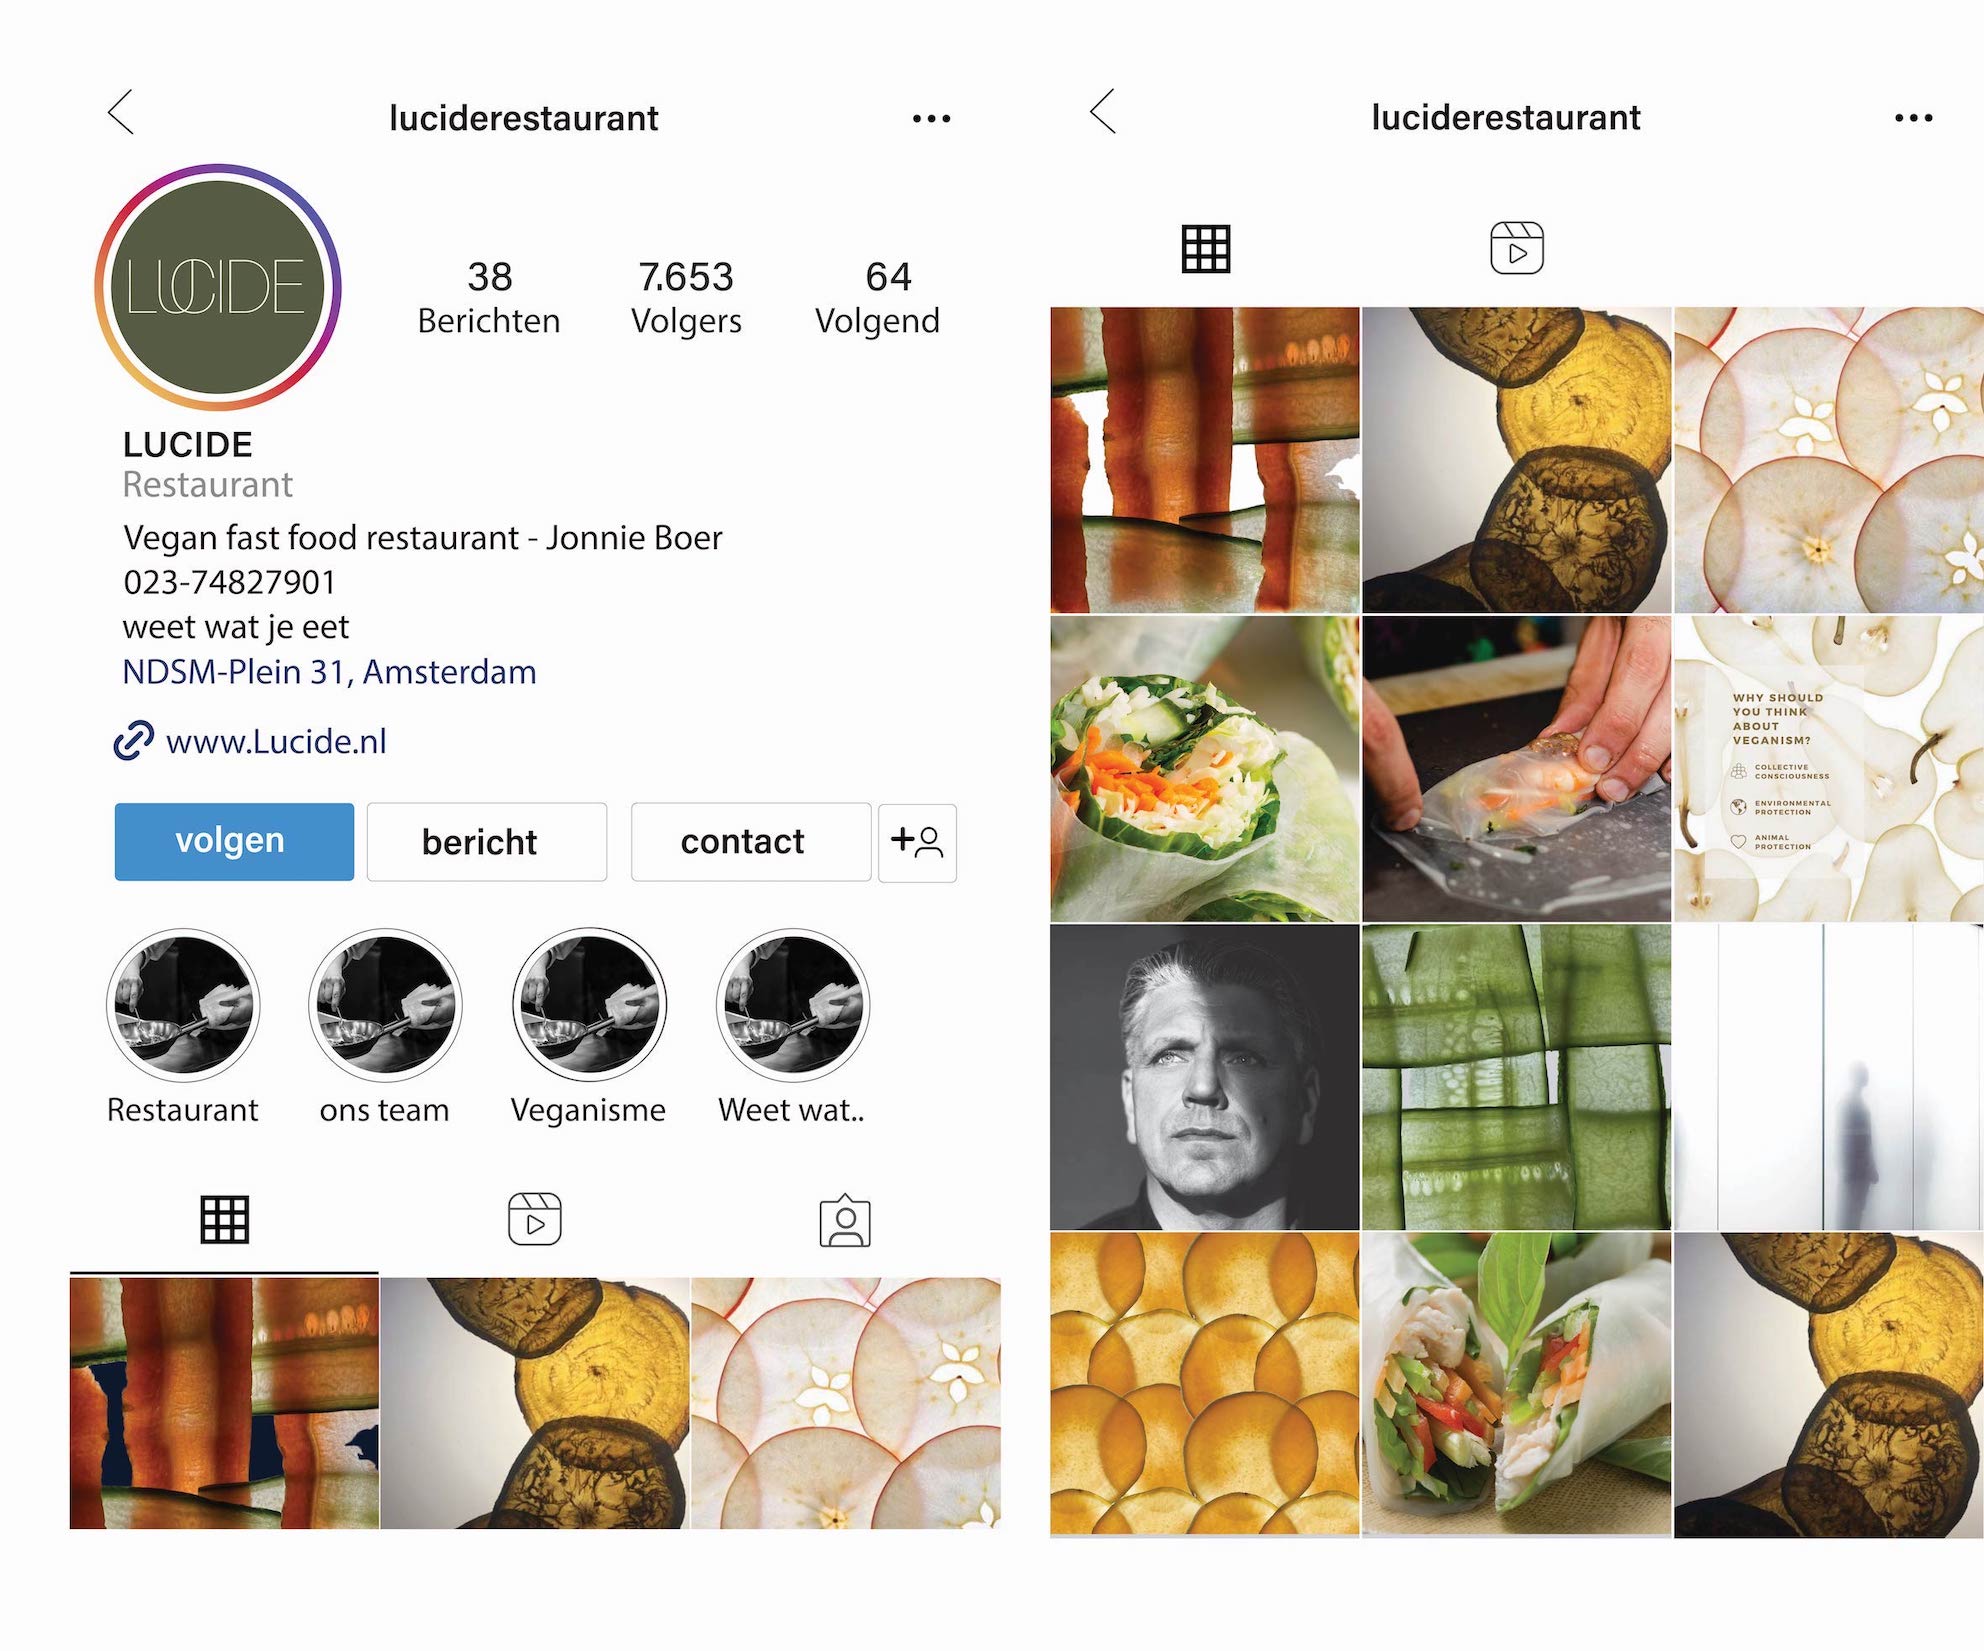Click the blue volgen button

tap(234, 841)
